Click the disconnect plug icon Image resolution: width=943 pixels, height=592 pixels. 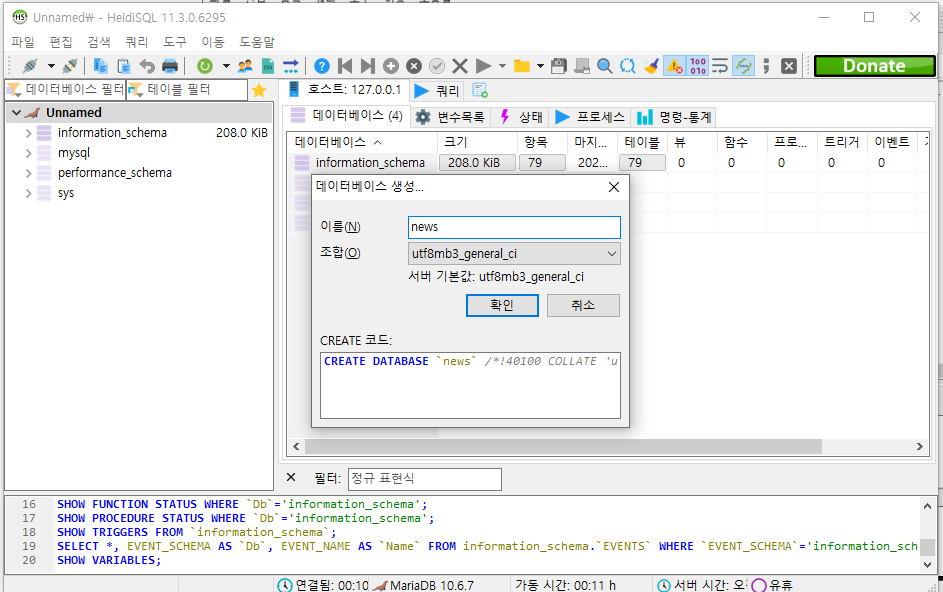70,66
